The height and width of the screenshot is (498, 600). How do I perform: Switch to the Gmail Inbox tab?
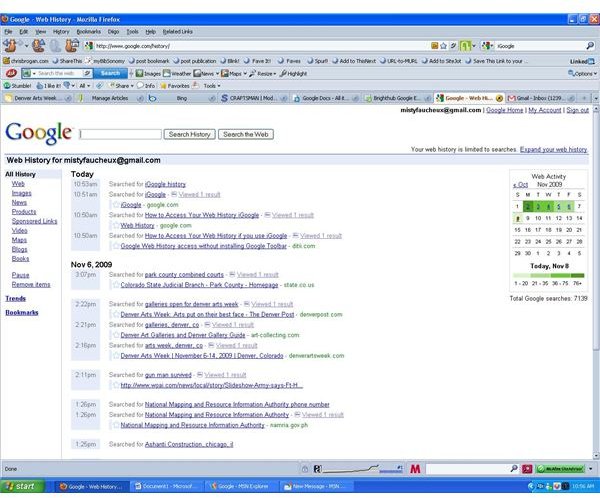541,98
